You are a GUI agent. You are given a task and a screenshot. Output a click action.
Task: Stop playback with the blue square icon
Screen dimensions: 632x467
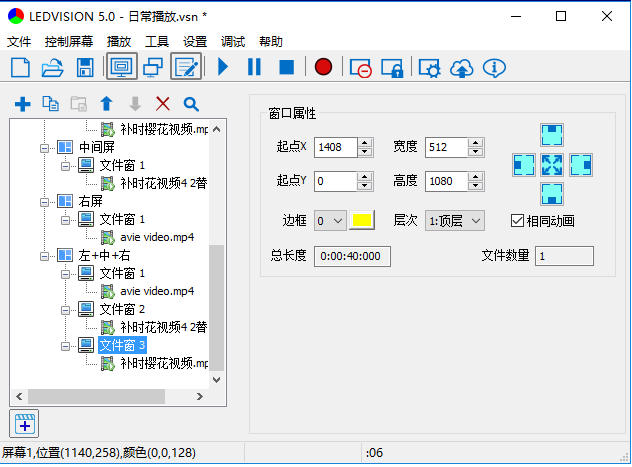tap(286, 68)
